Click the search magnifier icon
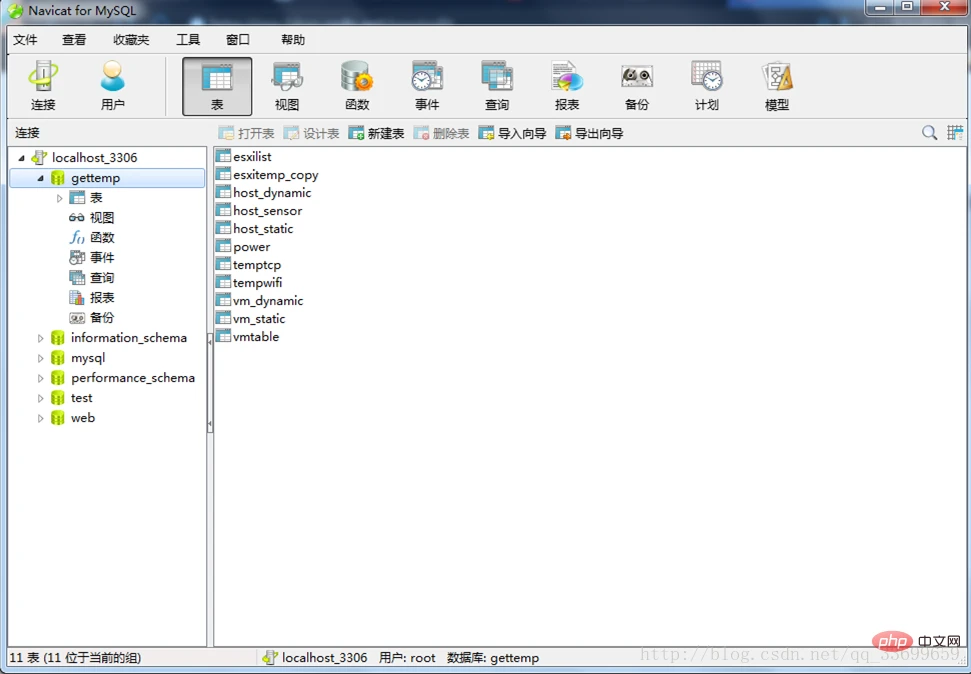 (929, 133)
